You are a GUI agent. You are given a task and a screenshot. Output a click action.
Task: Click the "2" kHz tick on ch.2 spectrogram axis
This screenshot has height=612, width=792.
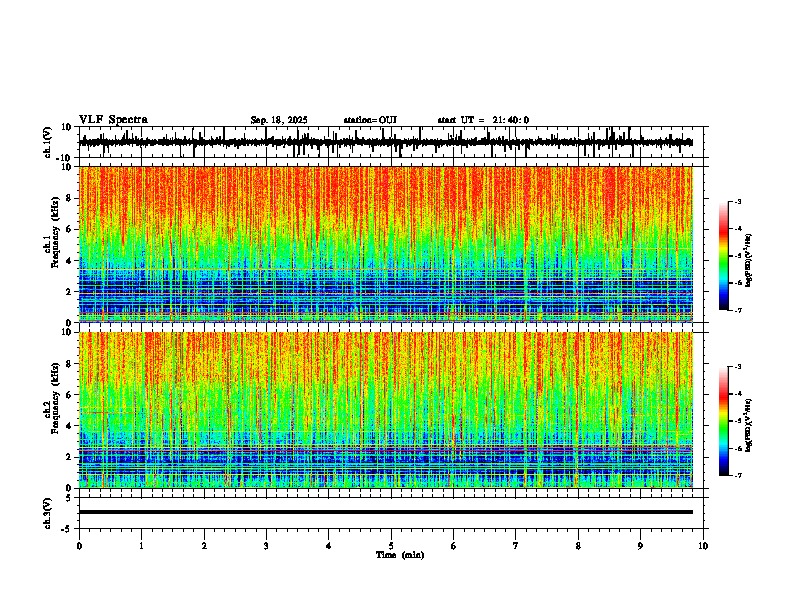(x=69, y=457)
